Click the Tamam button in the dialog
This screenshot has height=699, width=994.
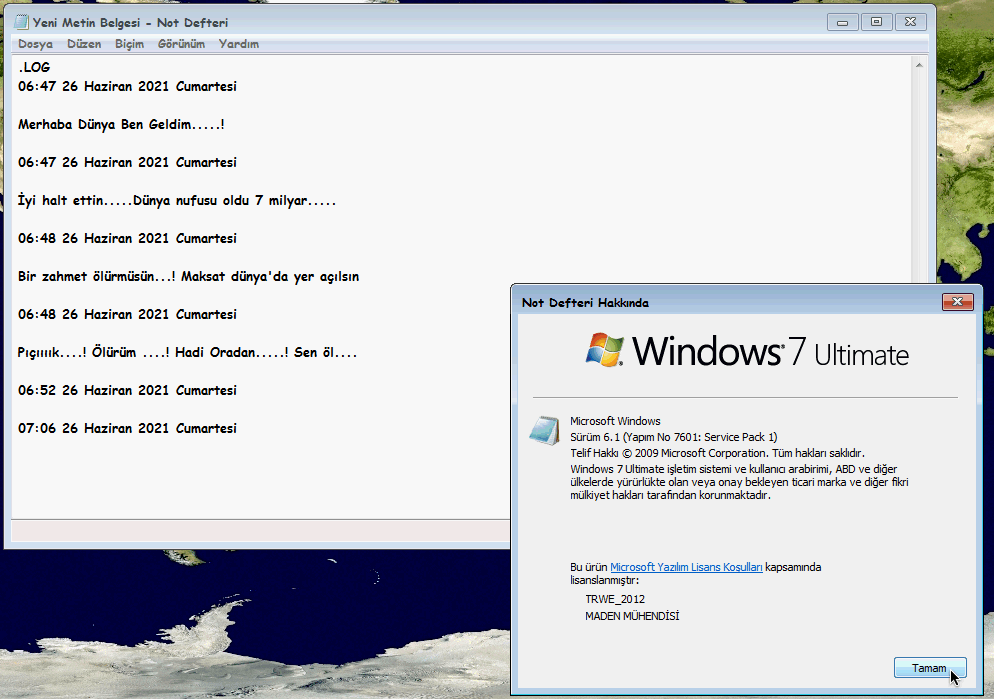[x=930, y=668]
